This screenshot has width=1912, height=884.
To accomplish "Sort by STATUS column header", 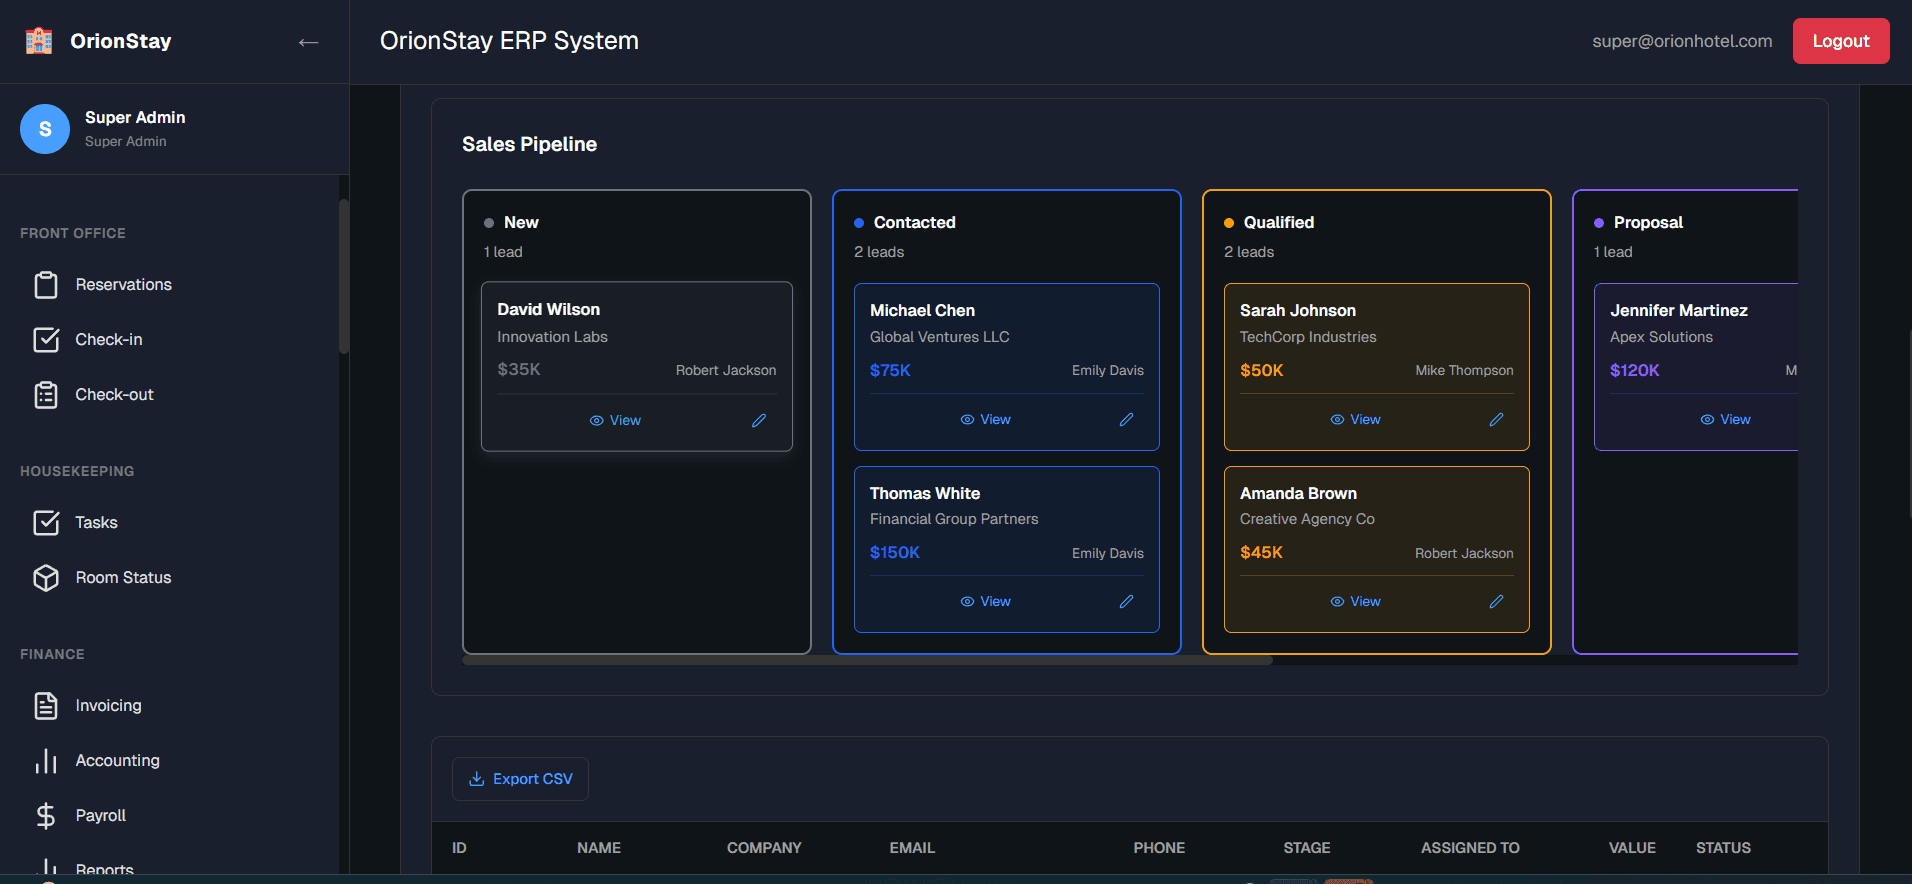I will (1723, 848).
